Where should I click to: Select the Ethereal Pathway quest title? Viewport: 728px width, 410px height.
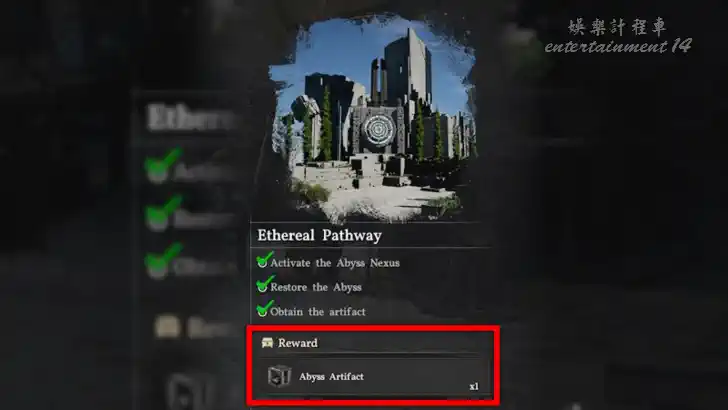coord(319,235)
